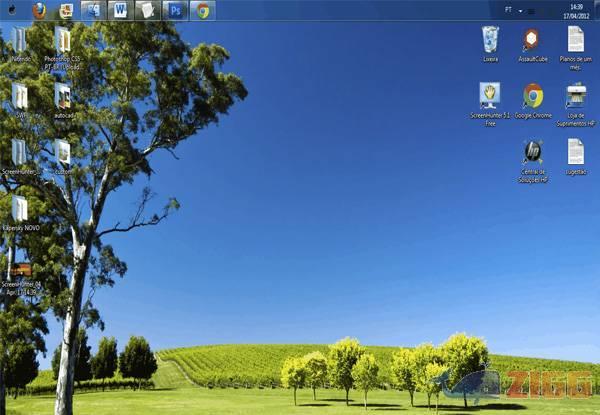Select the ScreenHunter 5.1 Free shortcut
This screenshot has height=415, width=600.
pyautogui.click(x=490, y=96)
